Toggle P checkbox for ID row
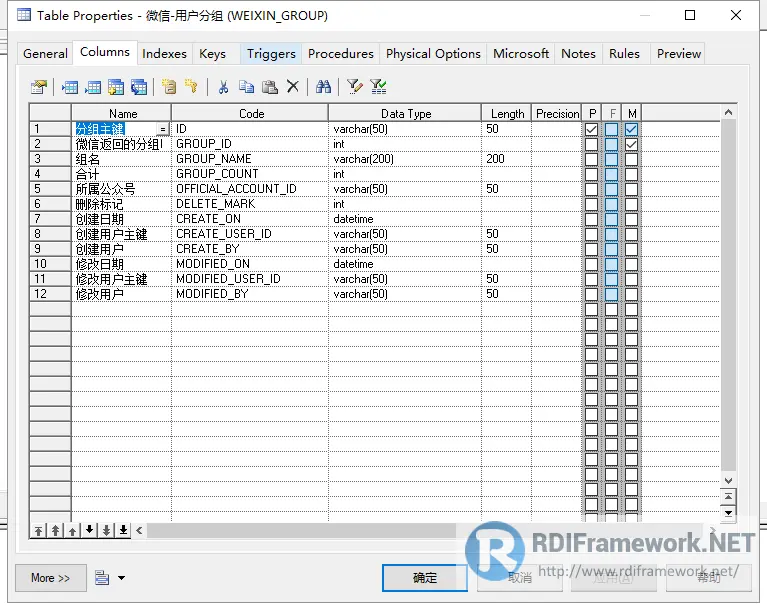Image resolution: width=767 pixels, height=610 pixels. click(x=591, y=129)
